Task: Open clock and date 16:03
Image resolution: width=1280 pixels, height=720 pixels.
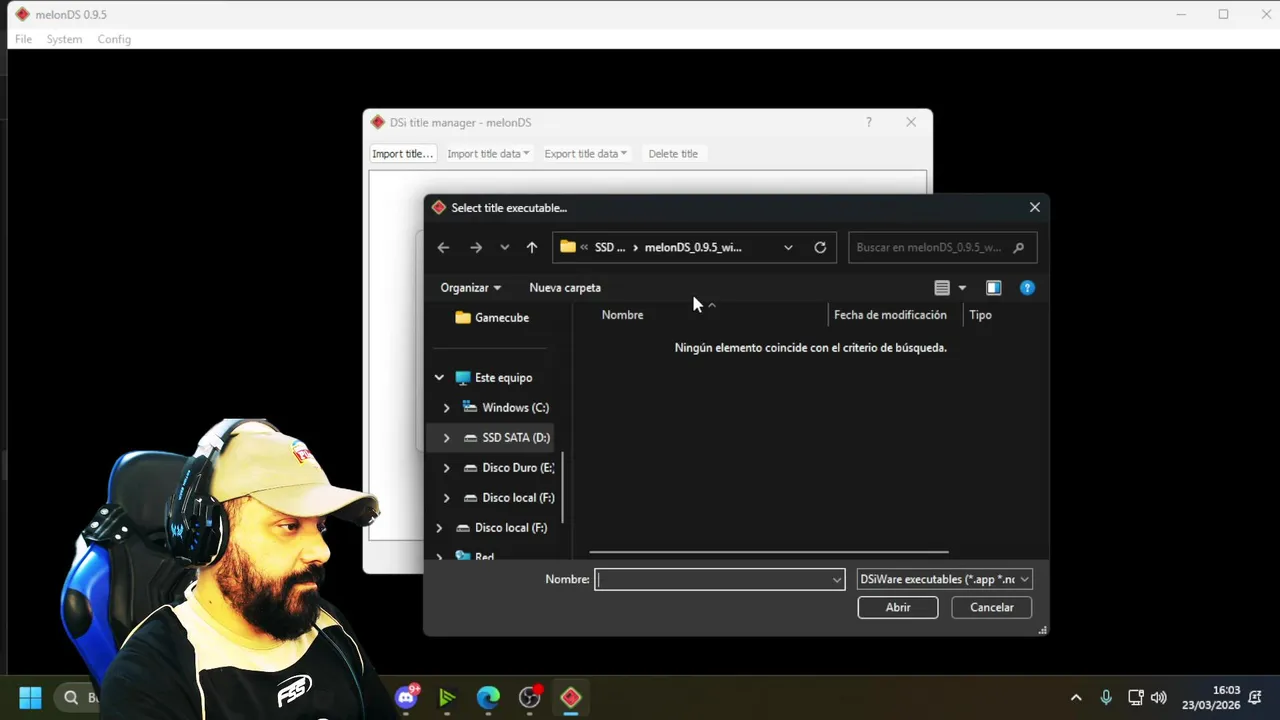Action: point(1211,698)
